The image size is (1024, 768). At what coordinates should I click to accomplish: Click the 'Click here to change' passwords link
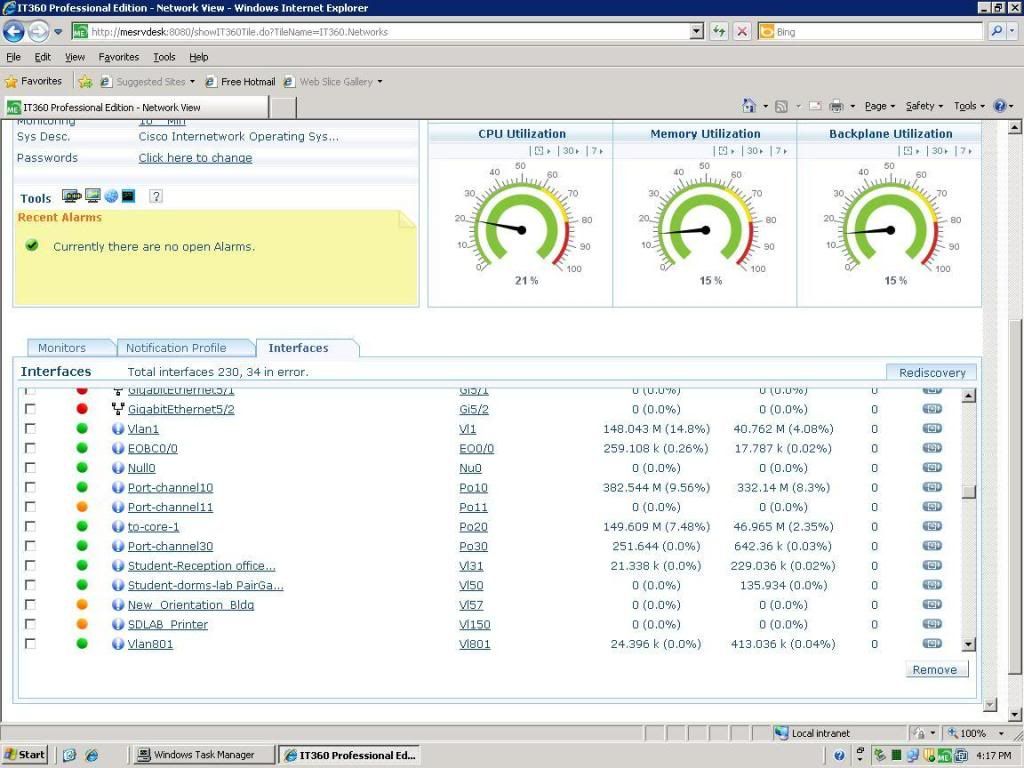coord(195,157)
